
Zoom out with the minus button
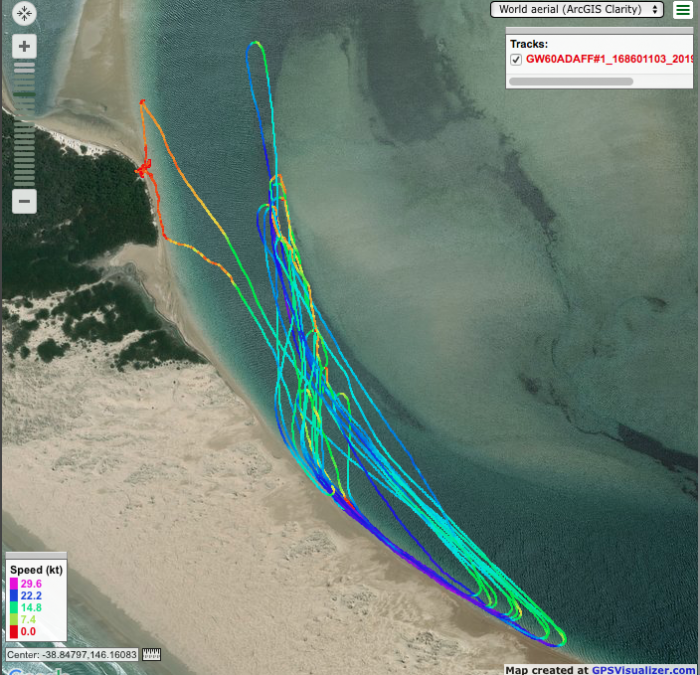(x=25, y=201)
